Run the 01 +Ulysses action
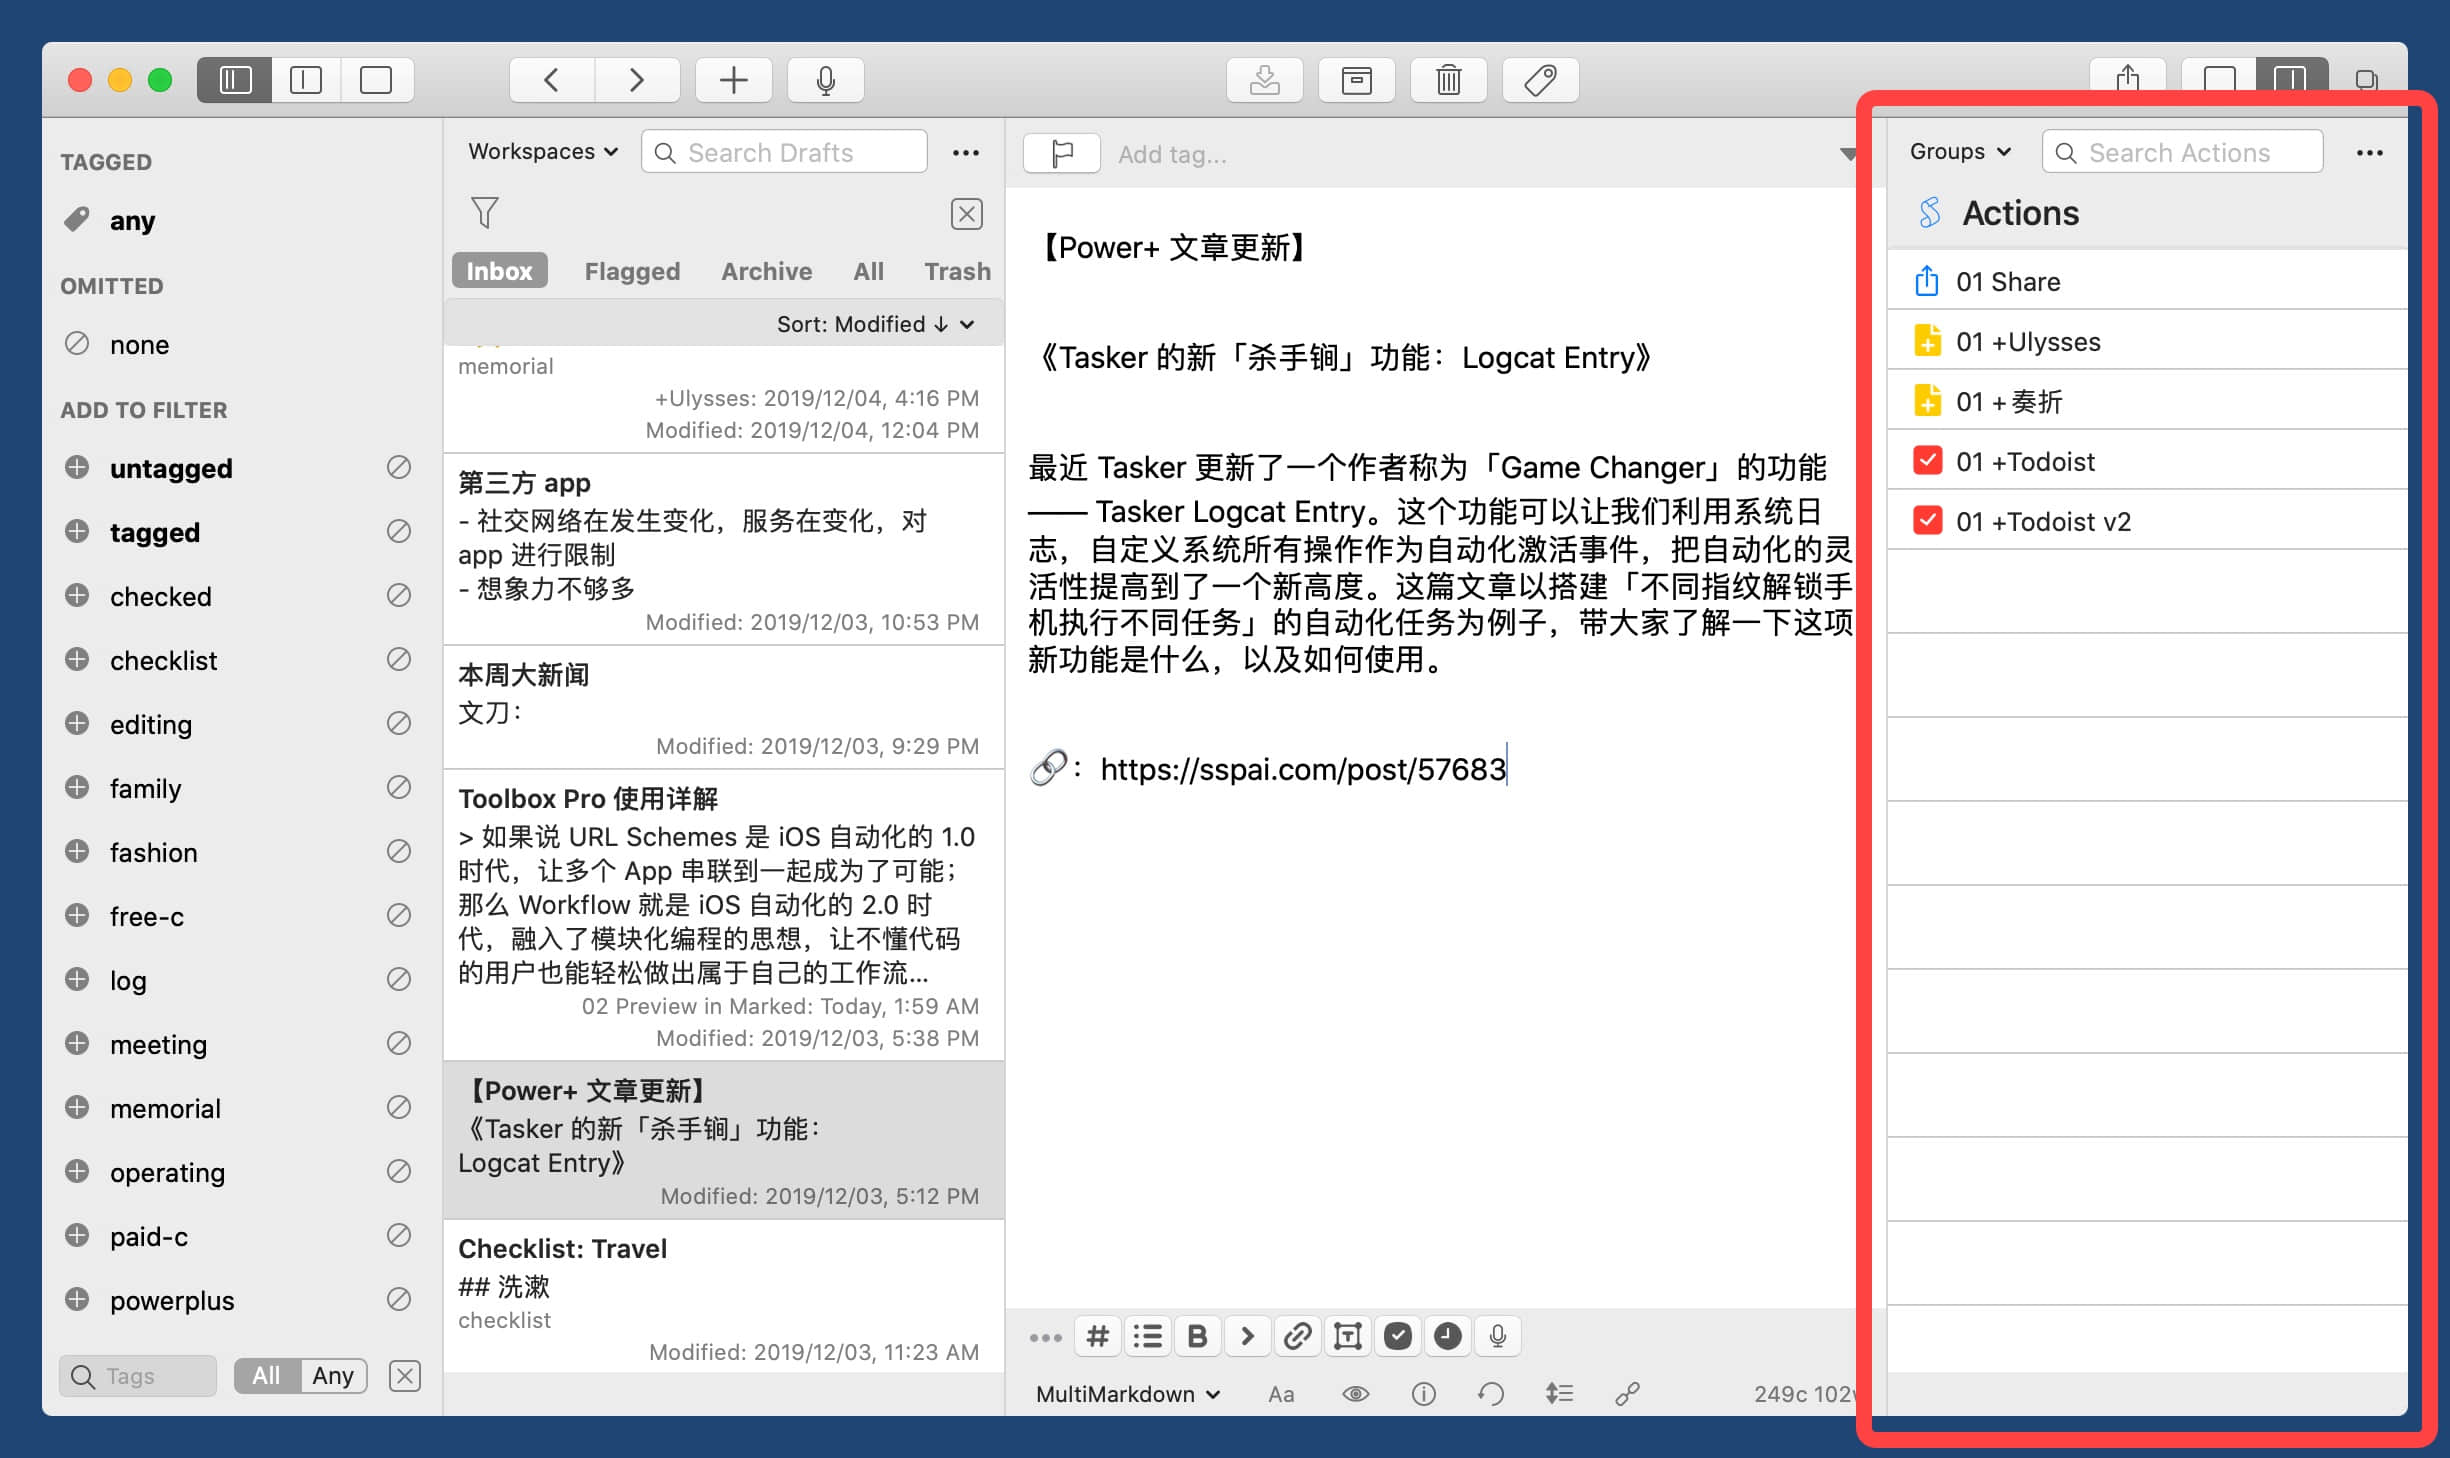This screenshot has height=1458, width=2450. pyautogui.click(x=2028, y=341)
